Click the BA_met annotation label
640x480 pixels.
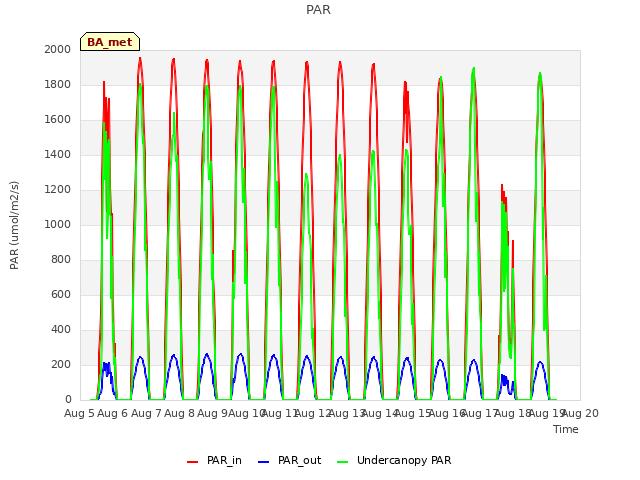110,42
